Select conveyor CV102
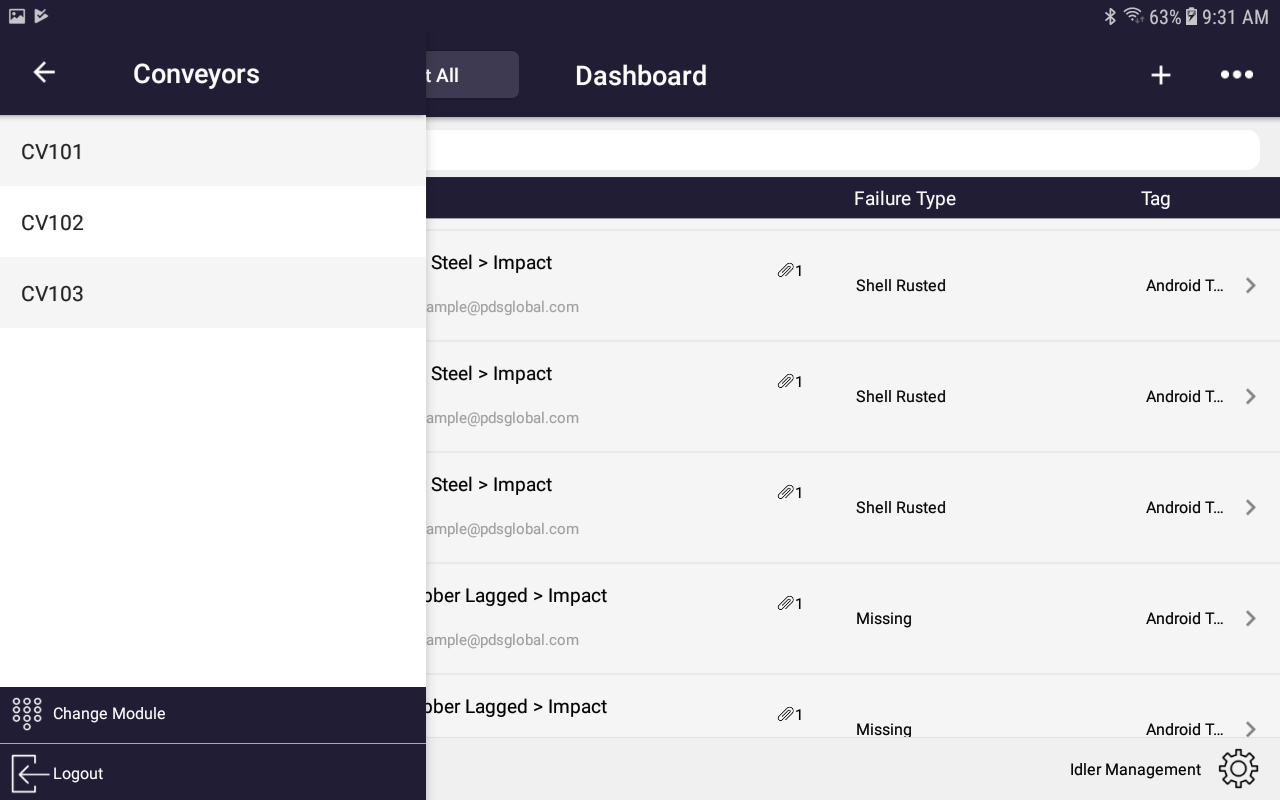Viewport: 1280px width, 800px height. click(52, 223)
